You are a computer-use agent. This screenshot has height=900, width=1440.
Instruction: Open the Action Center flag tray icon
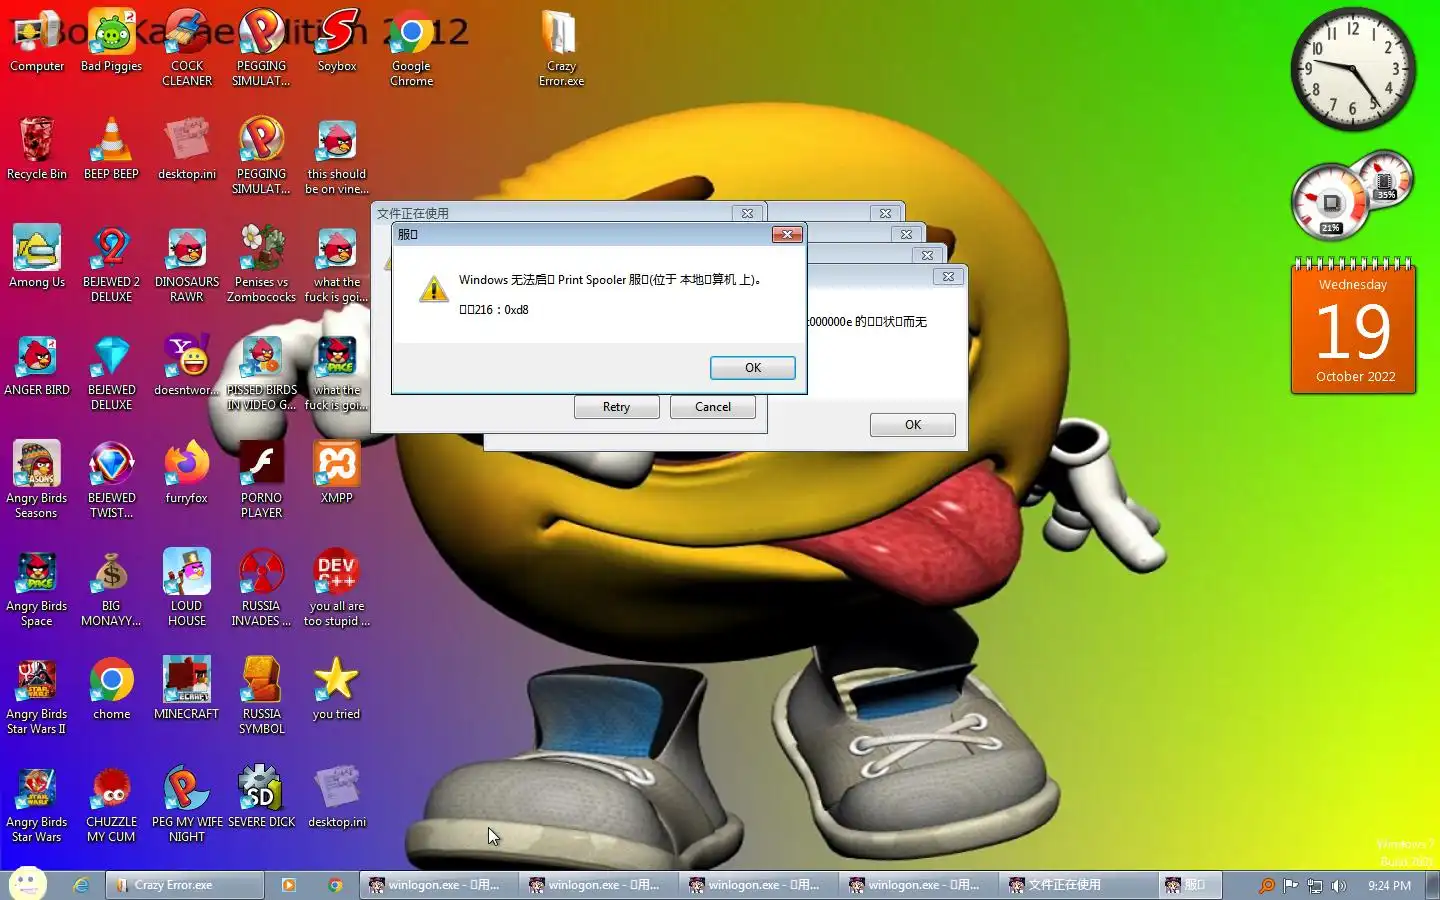[x=1290, y=885]
